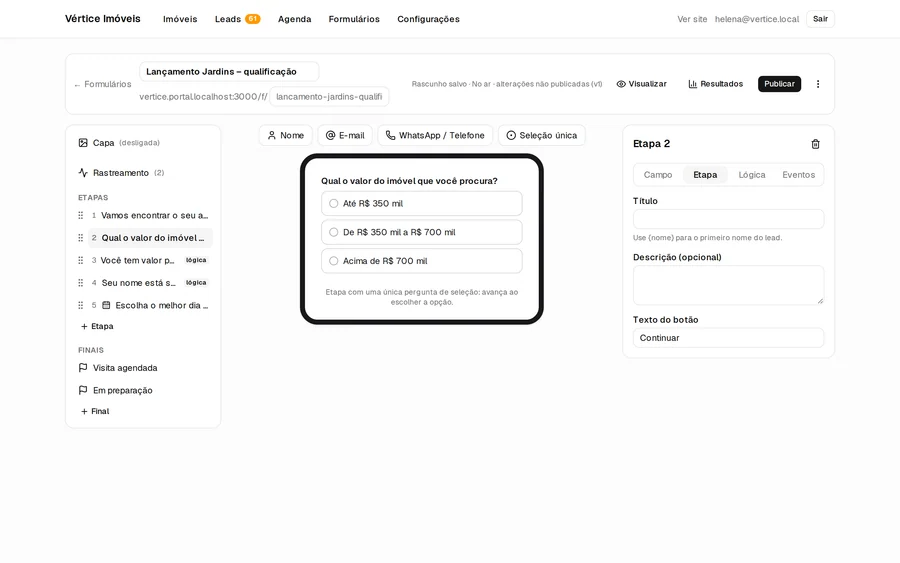
Task: Switch to the Lógica tab
Action: coord(752,175)
